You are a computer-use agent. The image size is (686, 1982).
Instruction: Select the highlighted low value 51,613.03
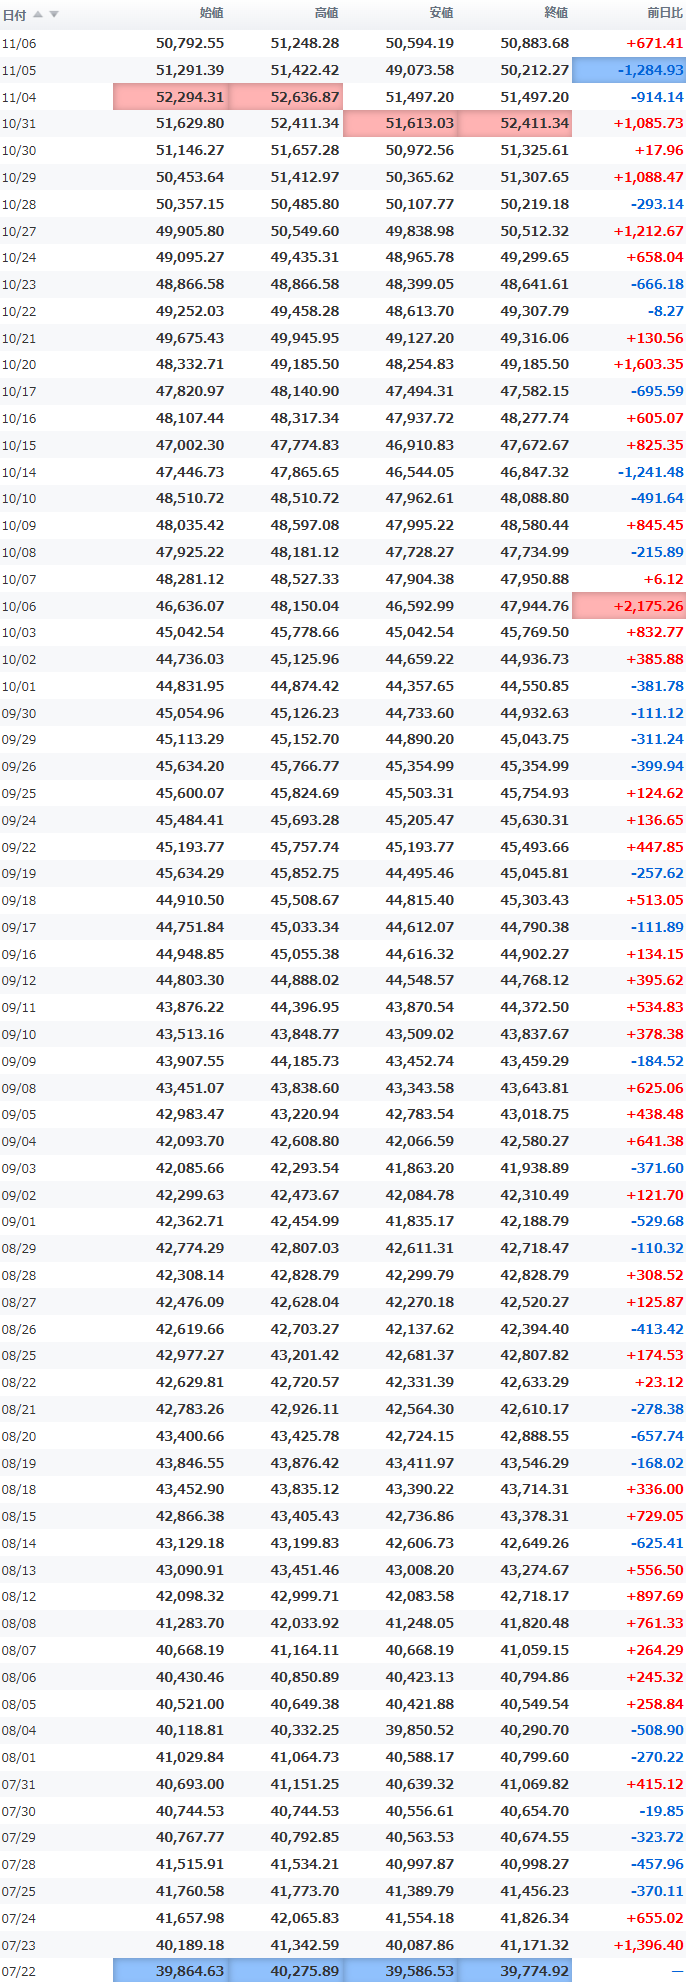400,124
